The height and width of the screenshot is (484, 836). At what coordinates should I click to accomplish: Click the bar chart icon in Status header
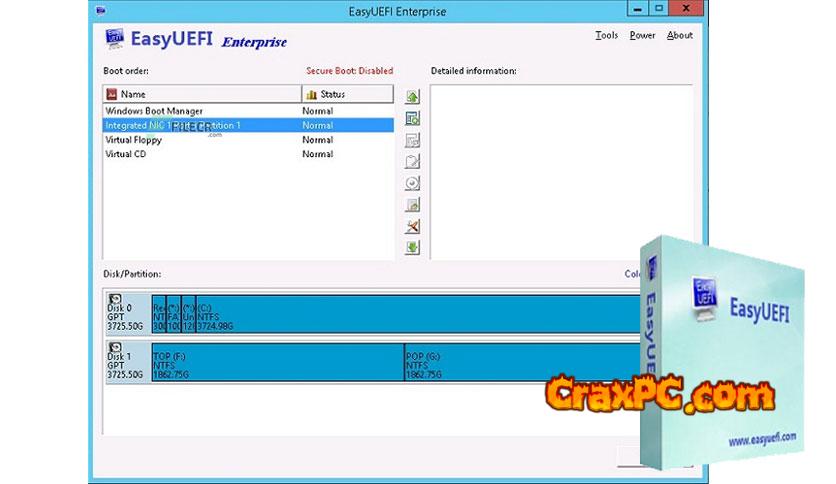click(x=311, y=94)
